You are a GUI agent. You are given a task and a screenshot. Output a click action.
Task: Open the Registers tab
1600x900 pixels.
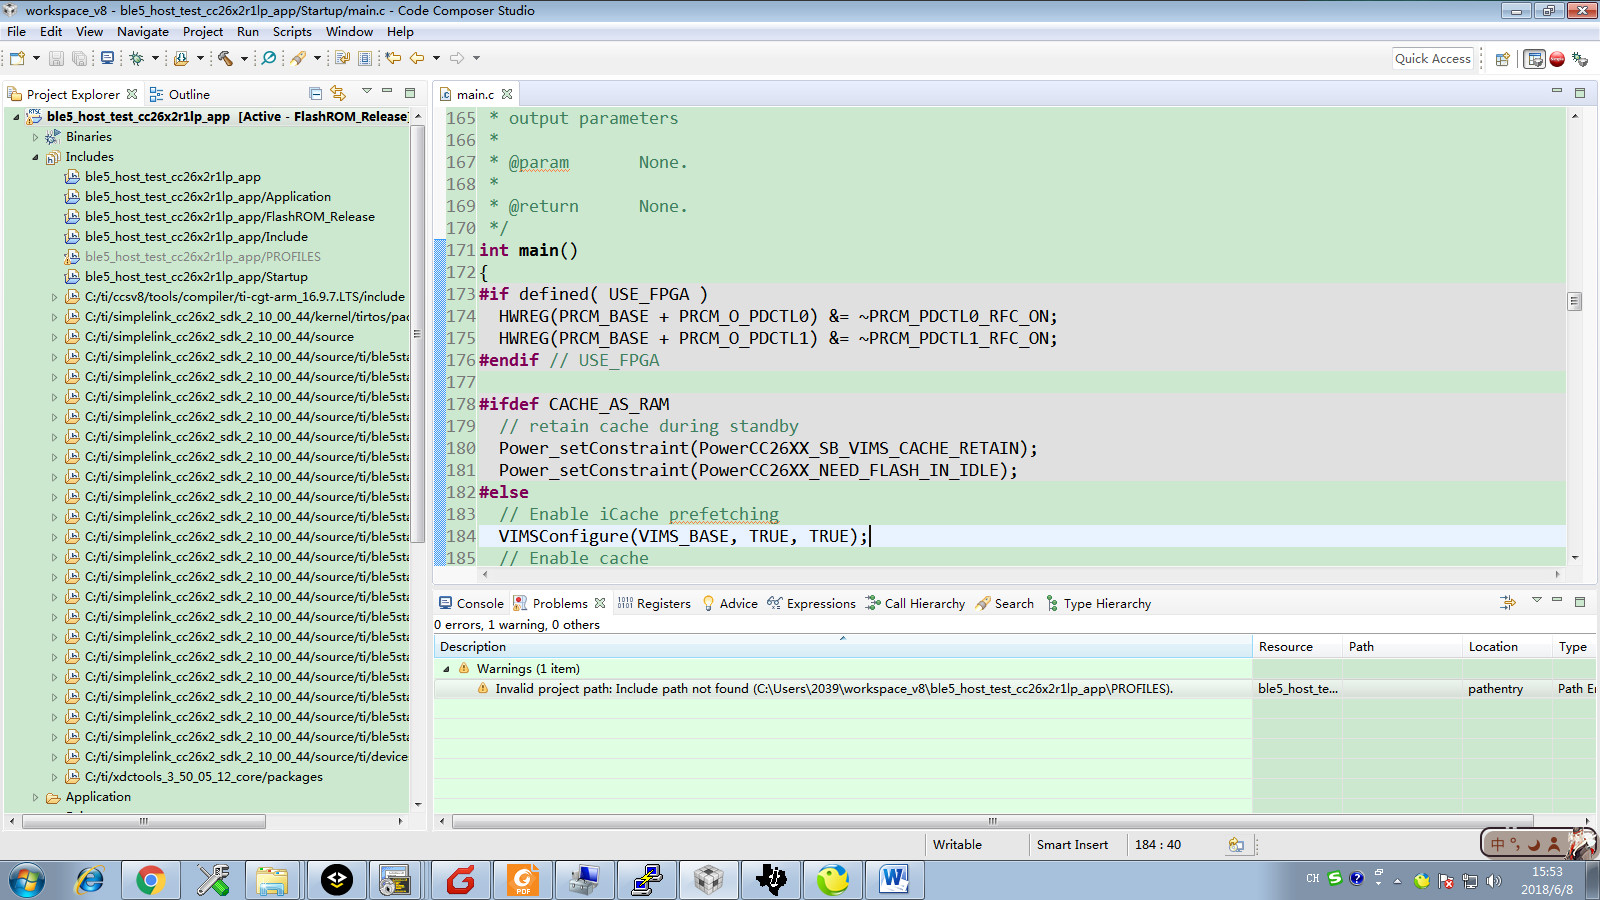tap(654, 603)
